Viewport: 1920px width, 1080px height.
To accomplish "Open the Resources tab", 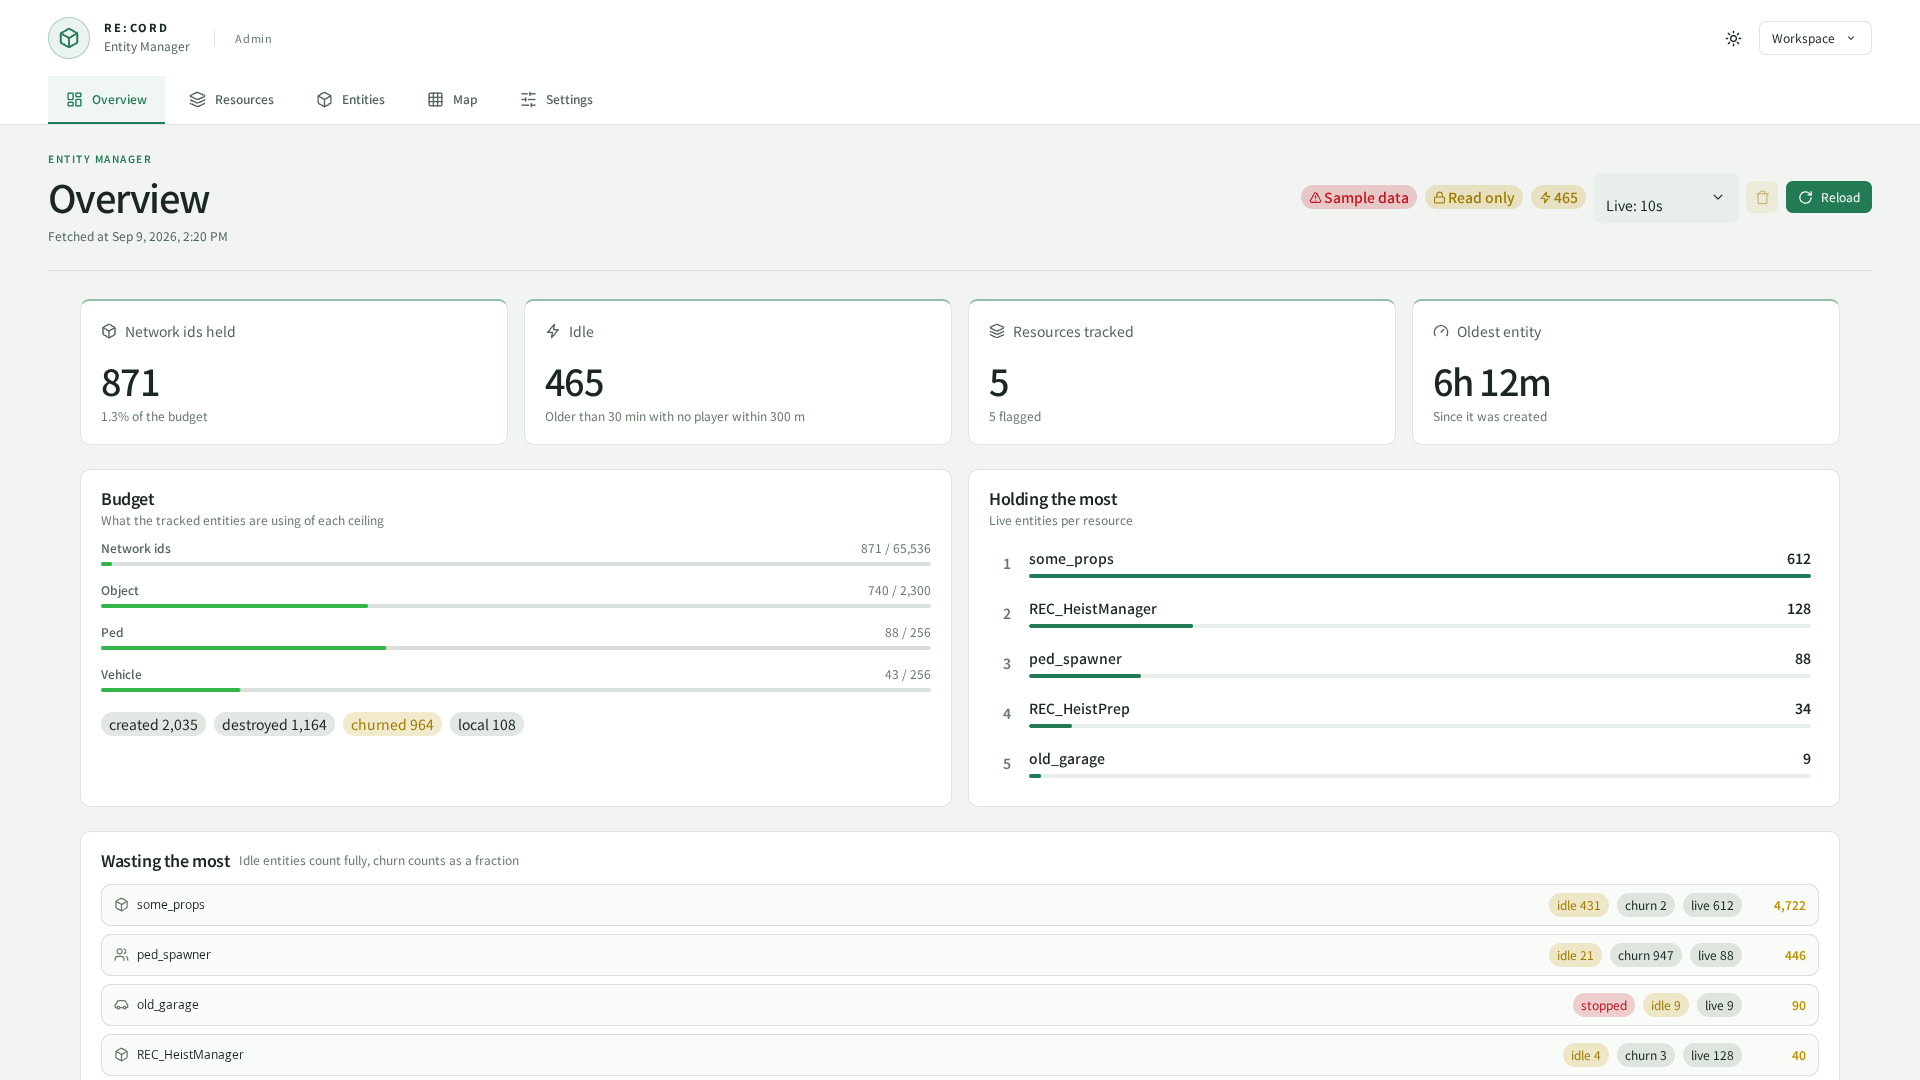I will point(231,99).
